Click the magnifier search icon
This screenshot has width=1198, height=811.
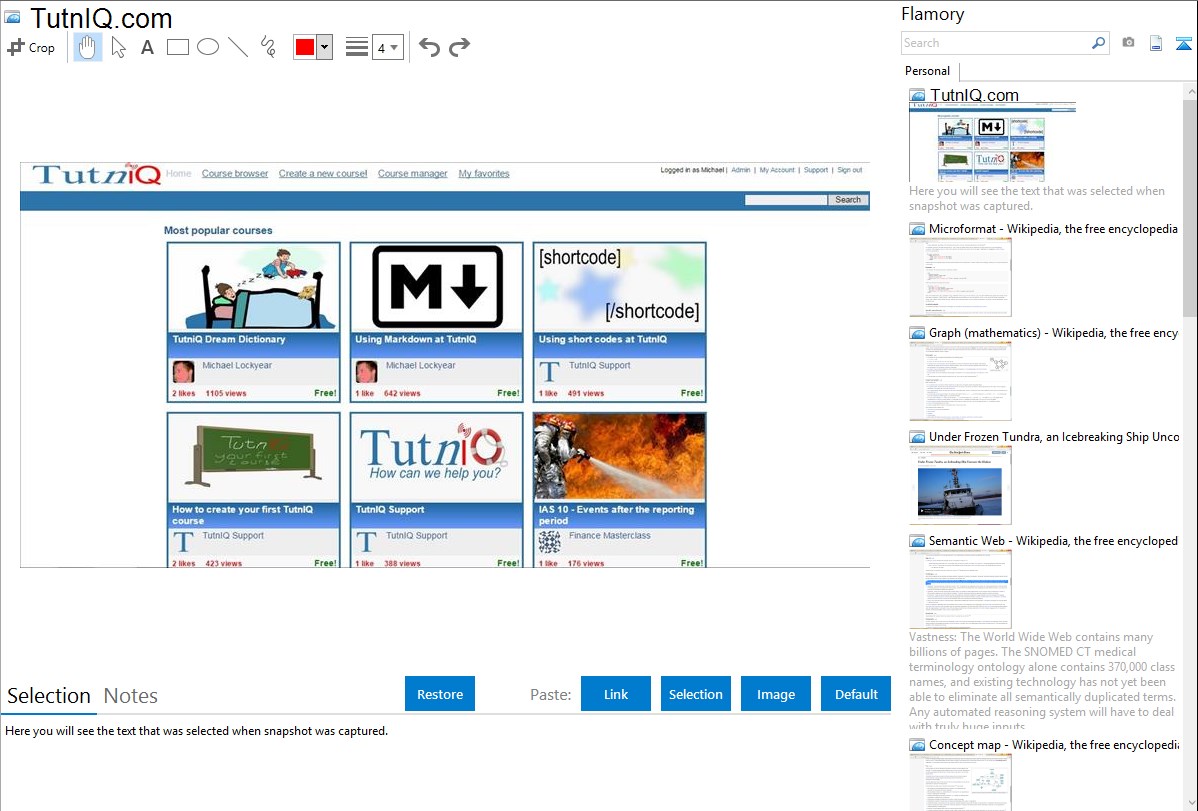tap(1098, 43)
